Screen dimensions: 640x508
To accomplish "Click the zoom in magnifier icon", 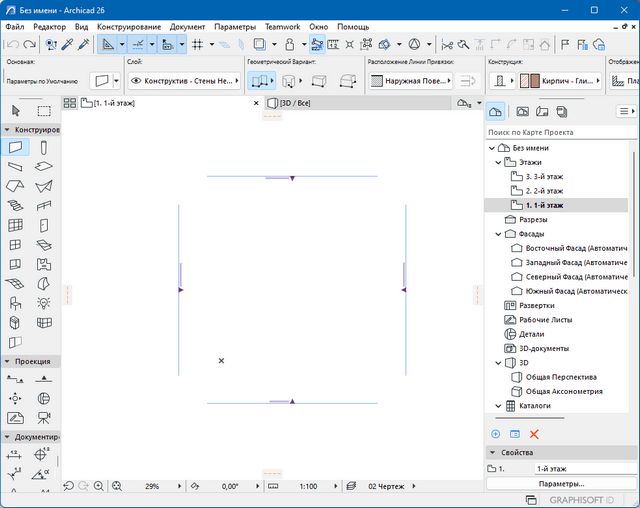I will point(99,485).
